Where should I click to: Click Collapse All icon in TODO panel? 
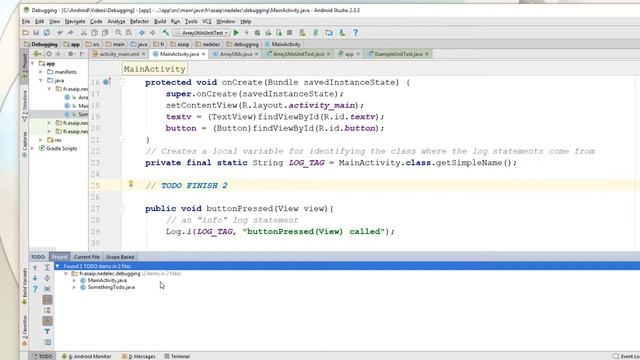click(x=47, y=278)
